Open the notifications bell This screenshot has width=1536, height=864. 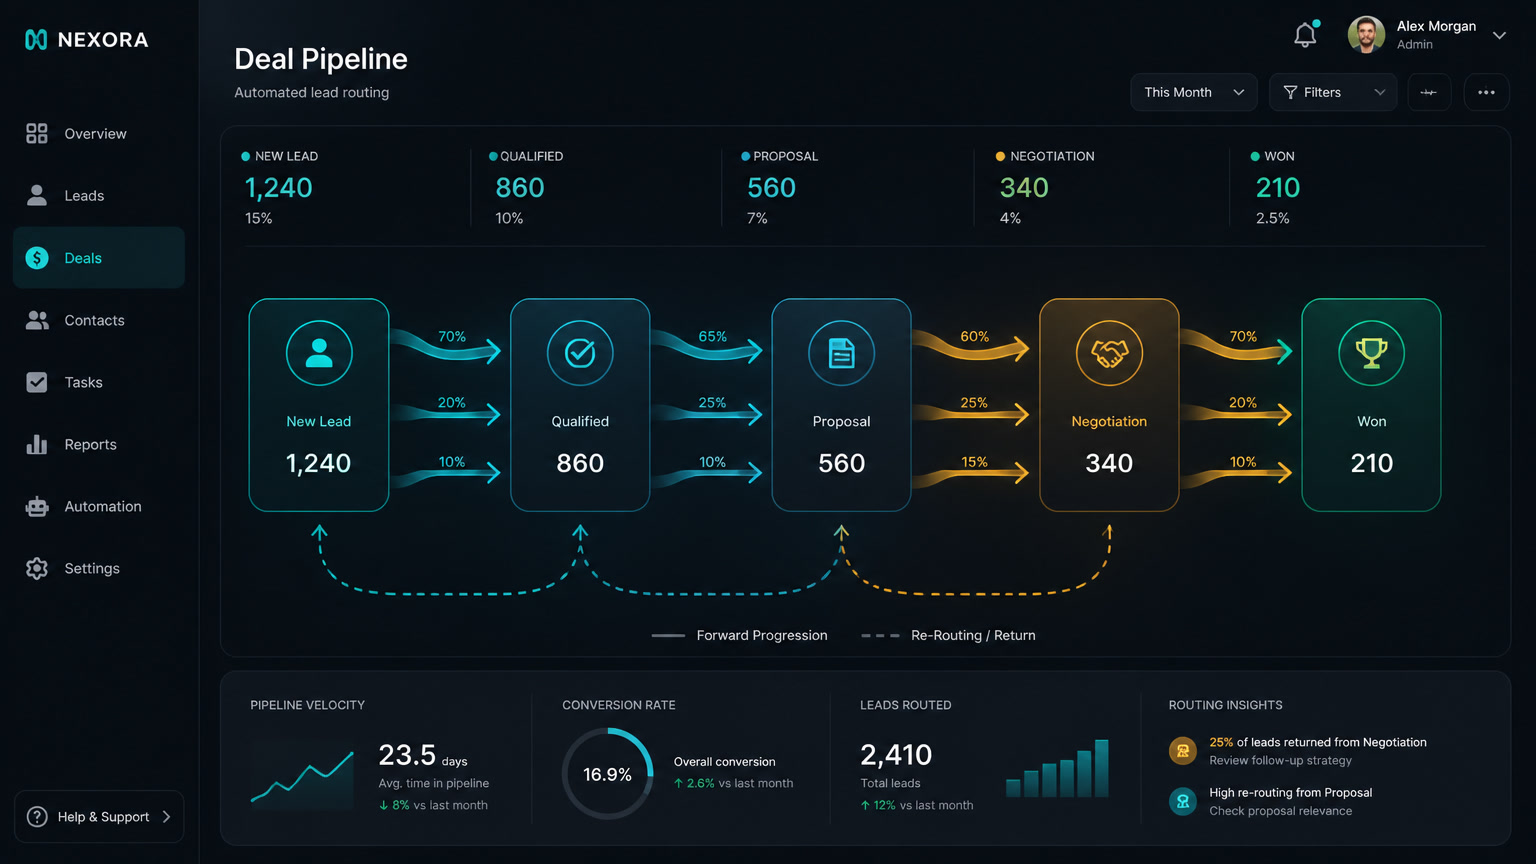pyautogui.click(x=1306, y=34)
